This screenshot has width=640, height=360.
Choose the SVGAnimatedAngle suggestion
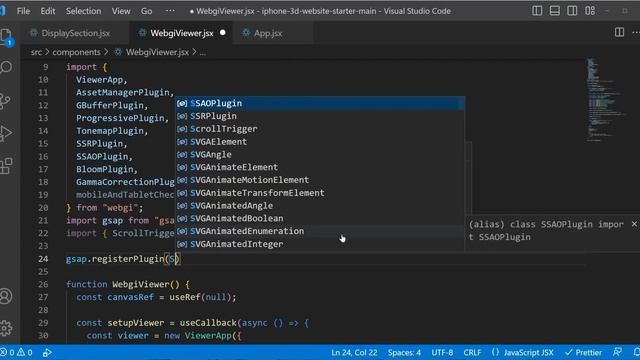pyautogui.click(x=320, y=205)
